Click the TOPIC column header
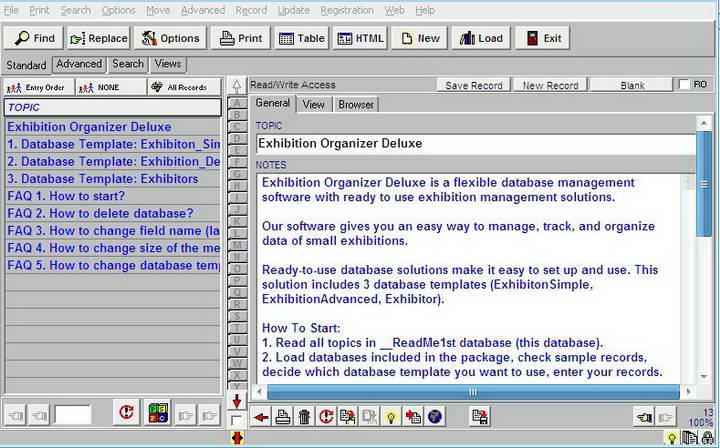Image resolution: width=720 pixels, height=448 pixels. coord(113,107)
